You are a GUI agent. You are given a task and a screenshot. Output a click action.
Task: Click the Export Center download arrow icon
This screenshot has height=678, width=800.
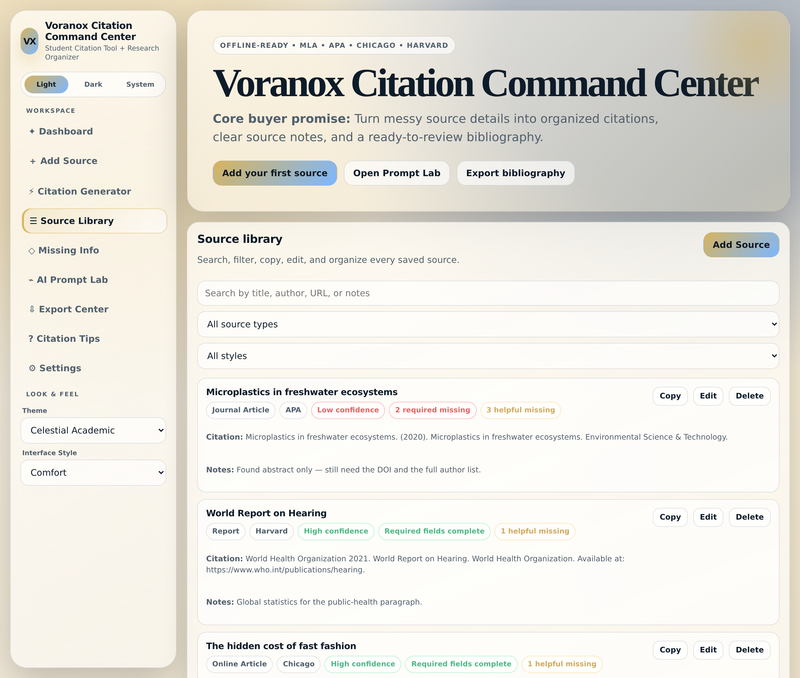tap(32, 309)
